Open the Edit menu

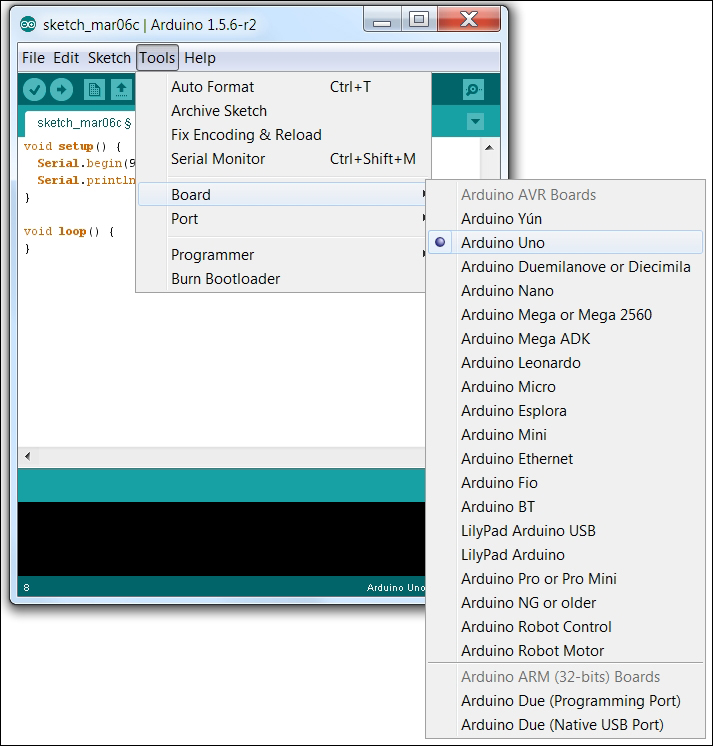point(66,58)
